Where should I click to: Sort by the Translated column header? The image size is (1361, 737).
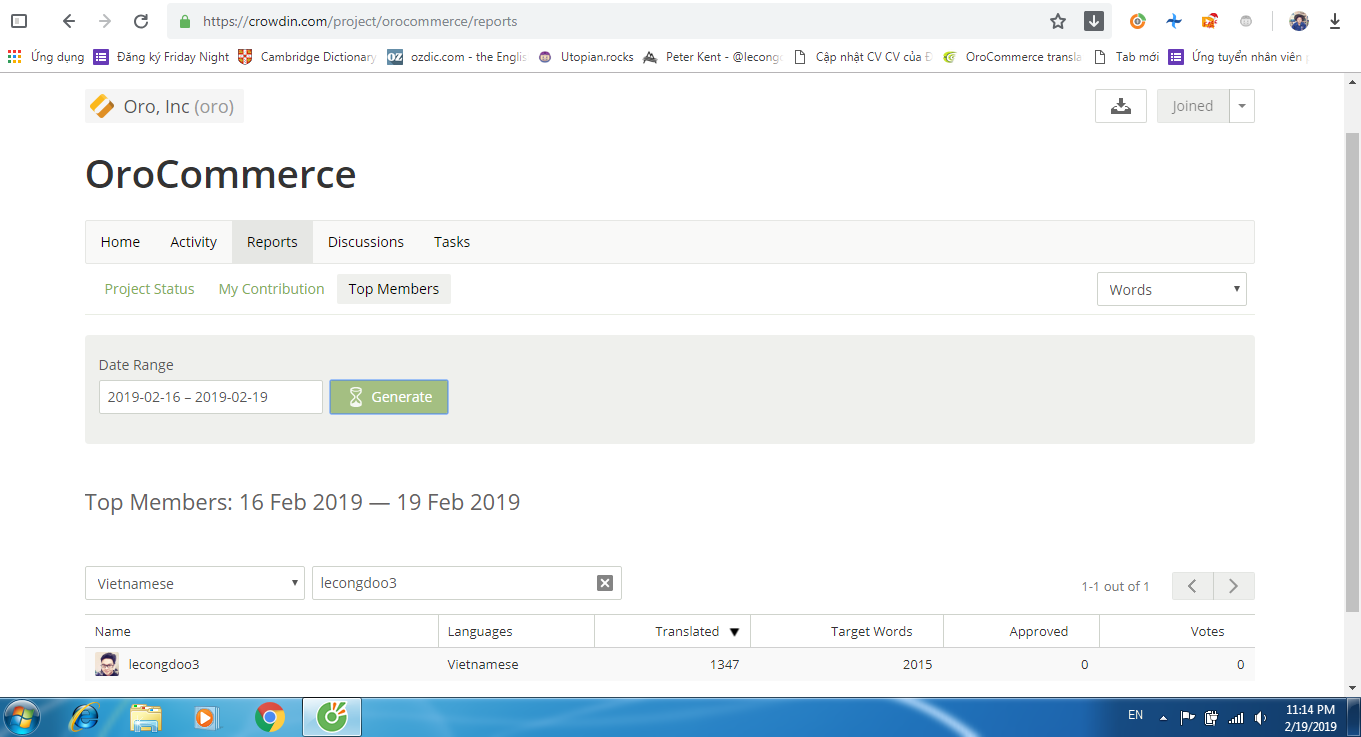tap(687, 631)
